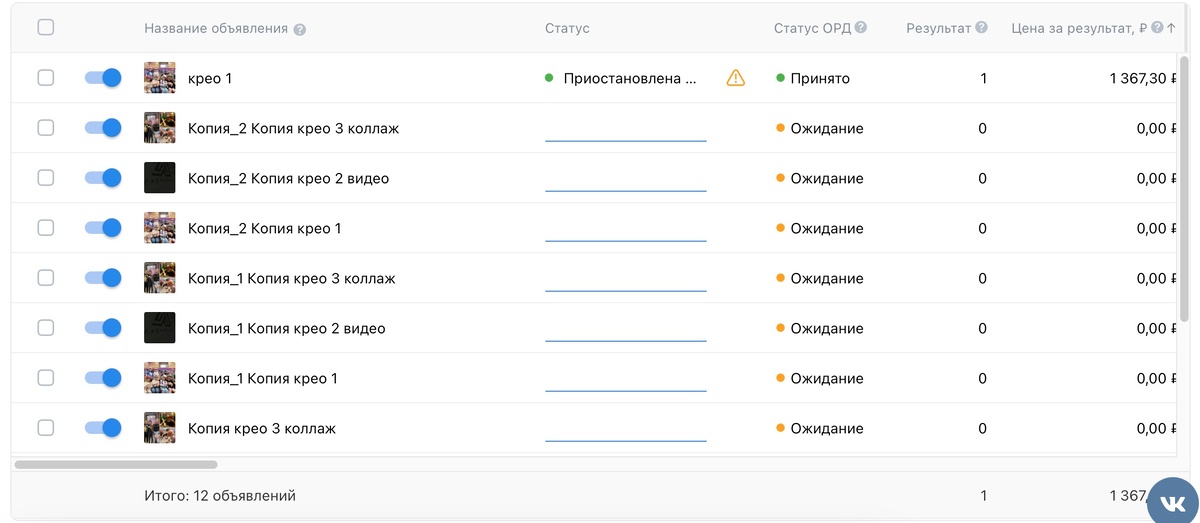Open the ad named Копия_2 Копия крео 1

(x=264, y=228)
